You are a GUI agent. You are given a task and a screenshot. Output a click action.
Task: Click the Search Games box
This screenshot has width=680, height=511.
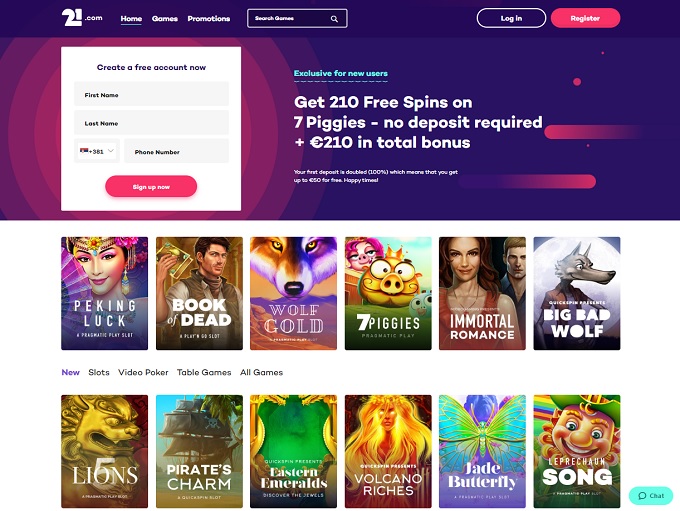click(297, 19)
